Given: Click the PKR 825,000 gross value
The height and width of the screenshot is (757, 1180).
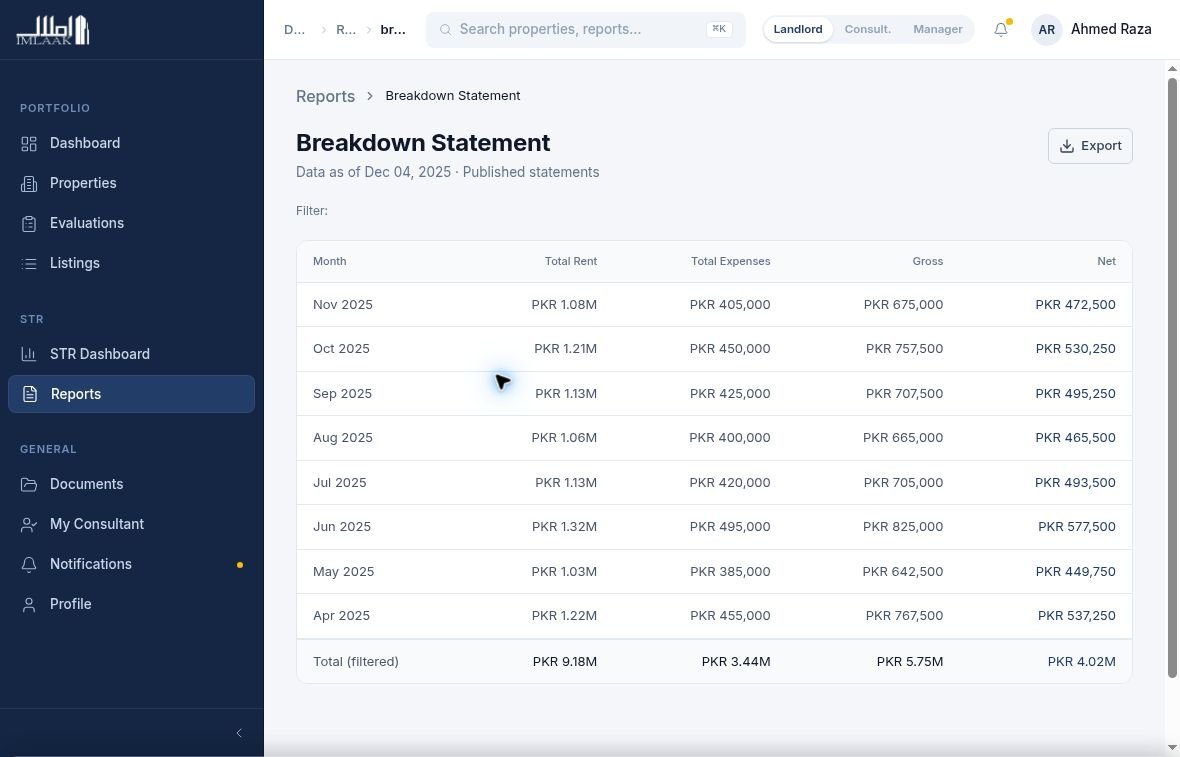Looking at the screenshot, I should [903, 527].
